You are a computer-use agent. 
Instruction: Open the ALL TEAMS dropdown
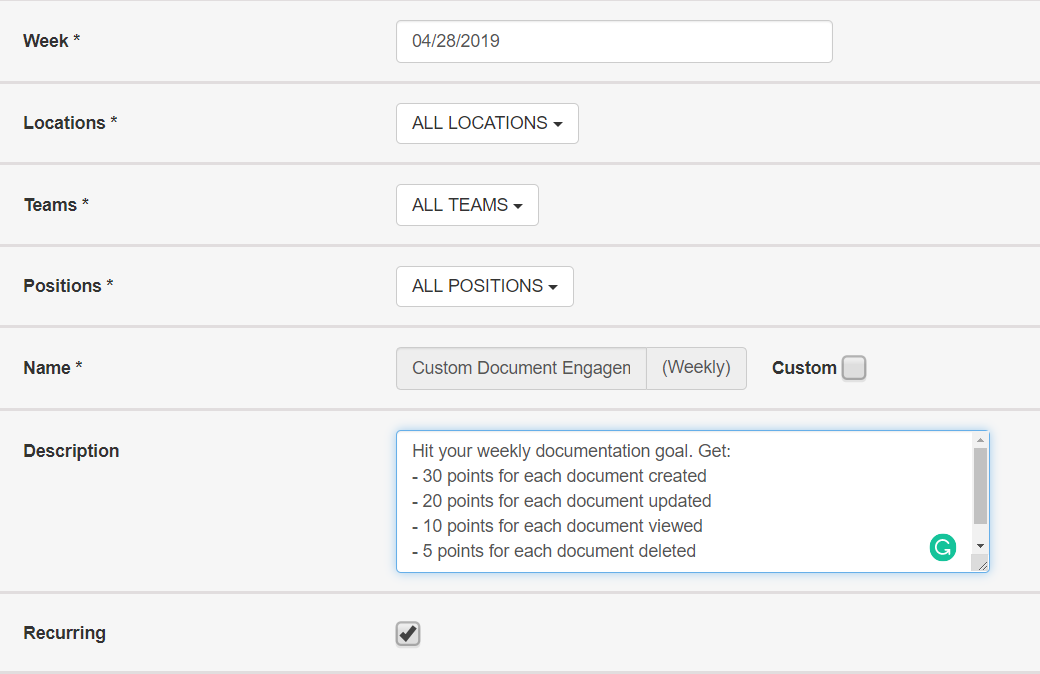(x=468, y=205)
